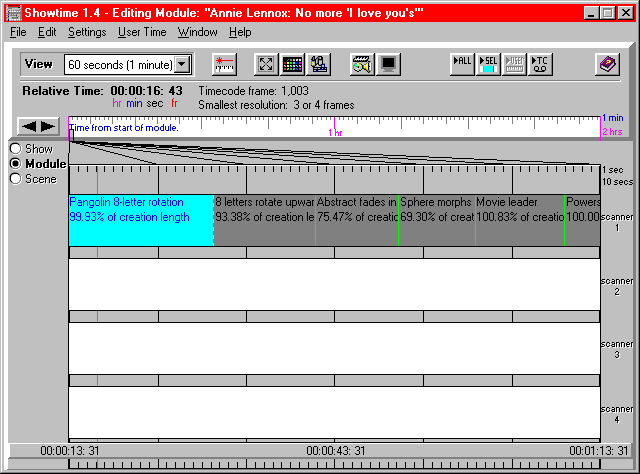The image size is (640, 474).
Task: Click the empty scanner 3 track
Action: tap(334, 348)
